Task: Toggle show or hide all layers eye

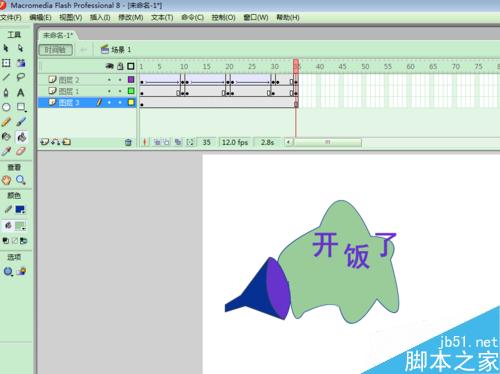Action: click(x=109, y=66)
